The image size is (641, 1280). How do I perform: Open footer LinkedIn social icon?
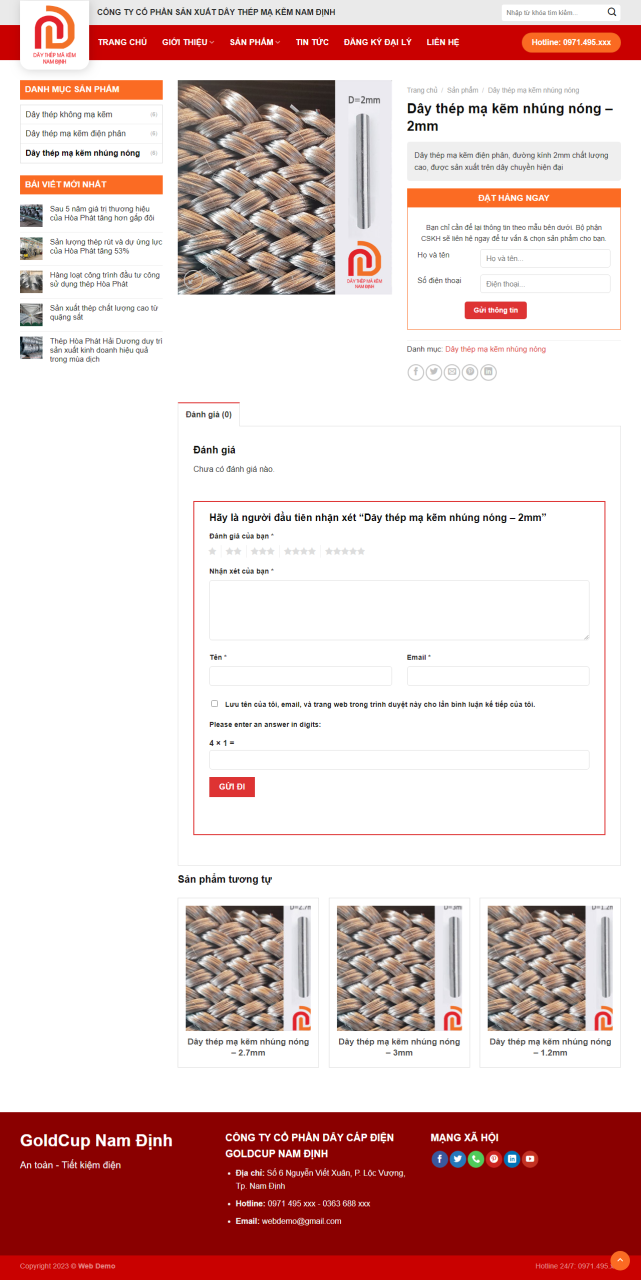click(512, 1159)
